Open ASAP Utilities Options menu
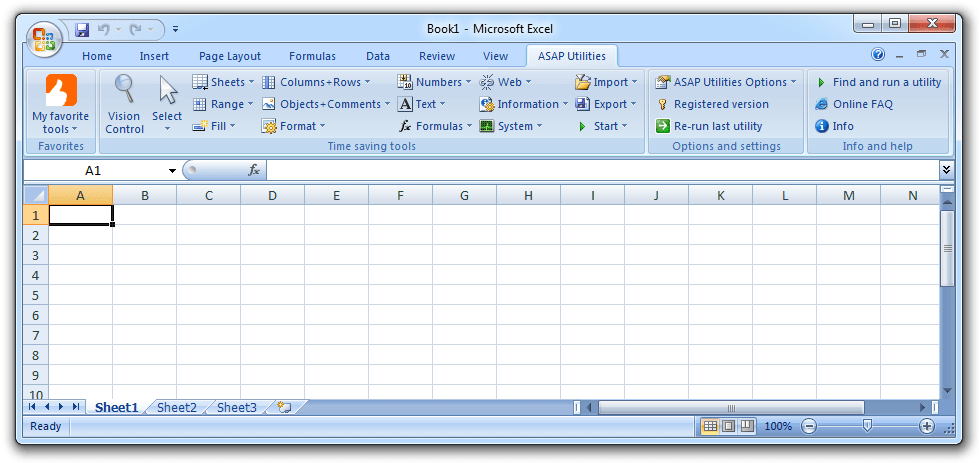The width and height of the screenshot is (979, 463). (726, 82)
